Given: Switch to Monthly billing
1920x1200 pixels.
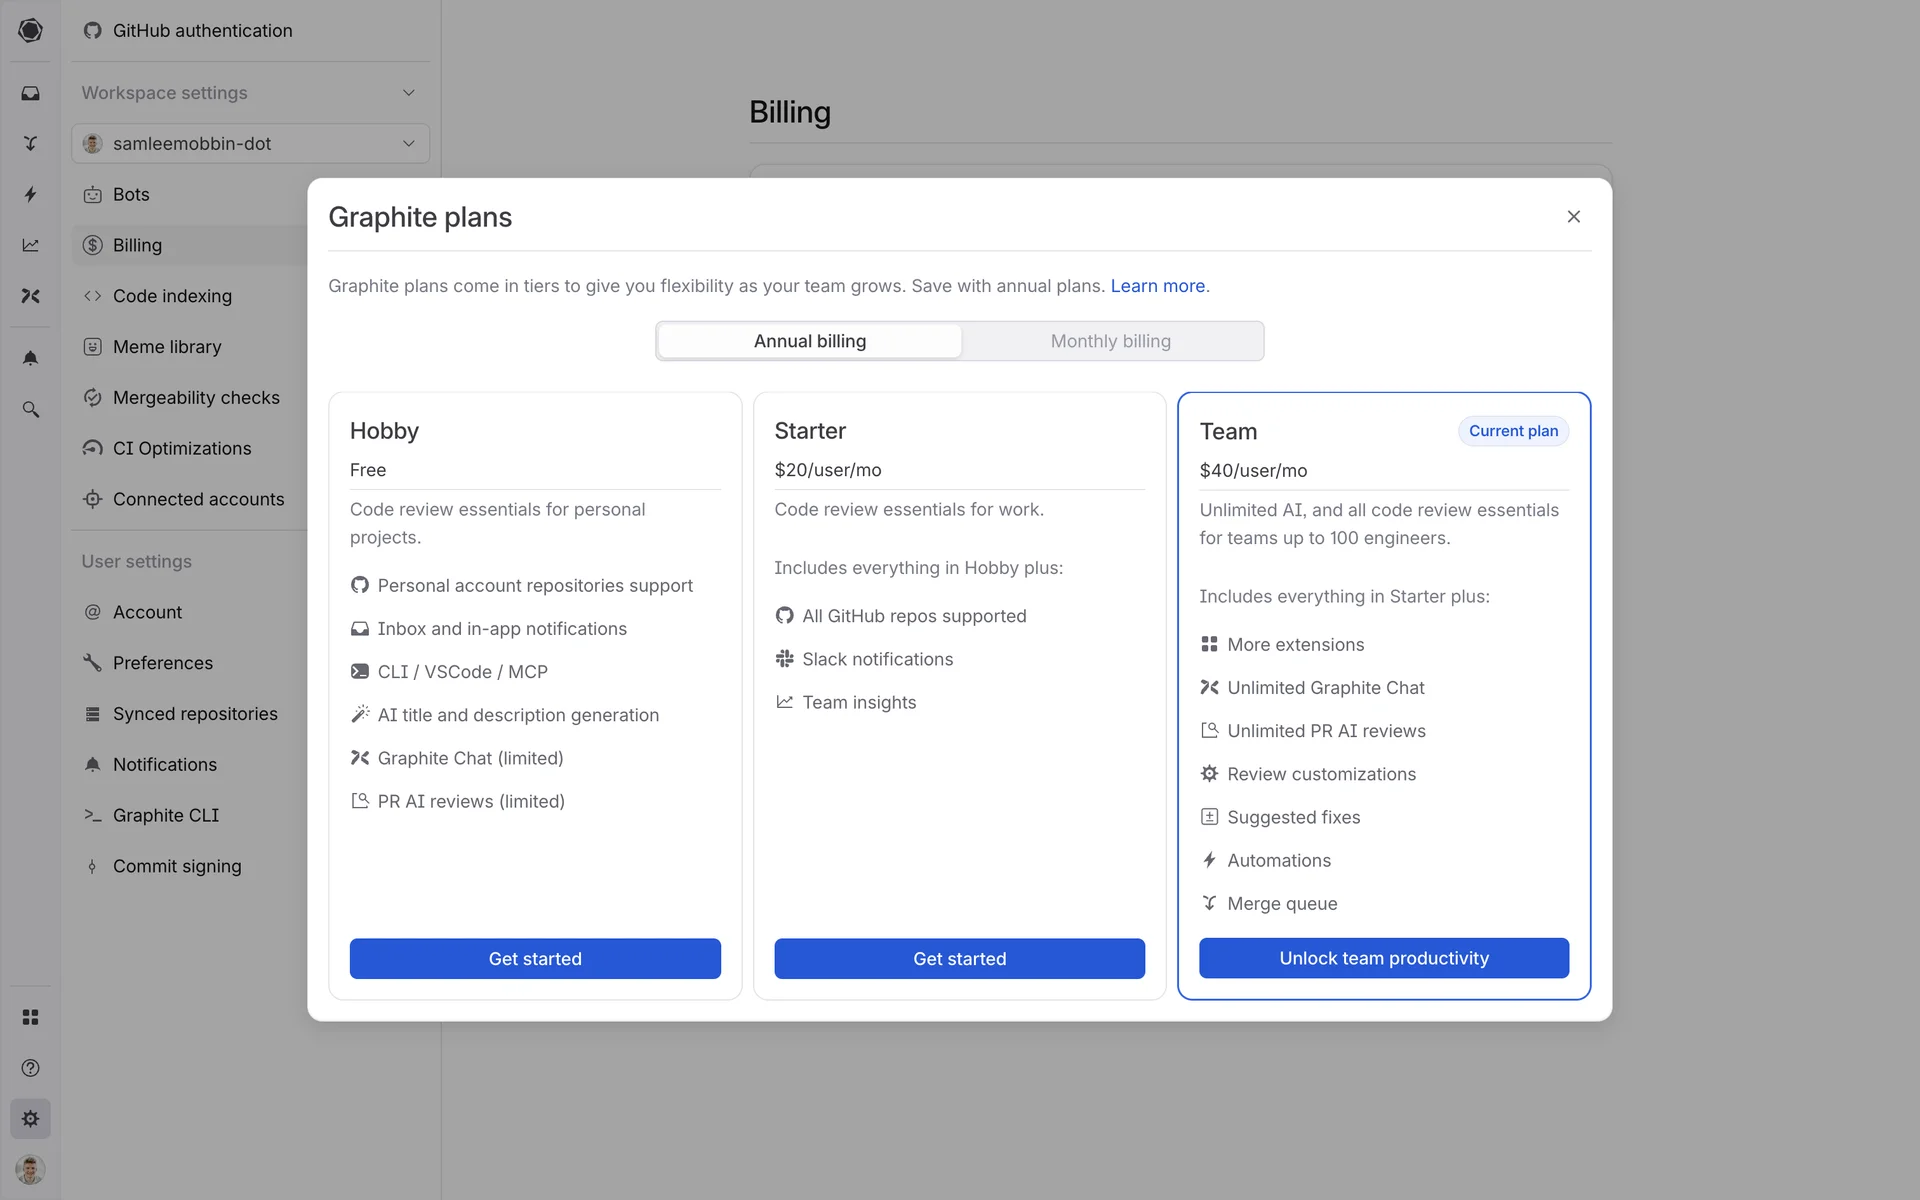Looking at the screenshot, I should pyautogui.click(x=1110, y=341).
